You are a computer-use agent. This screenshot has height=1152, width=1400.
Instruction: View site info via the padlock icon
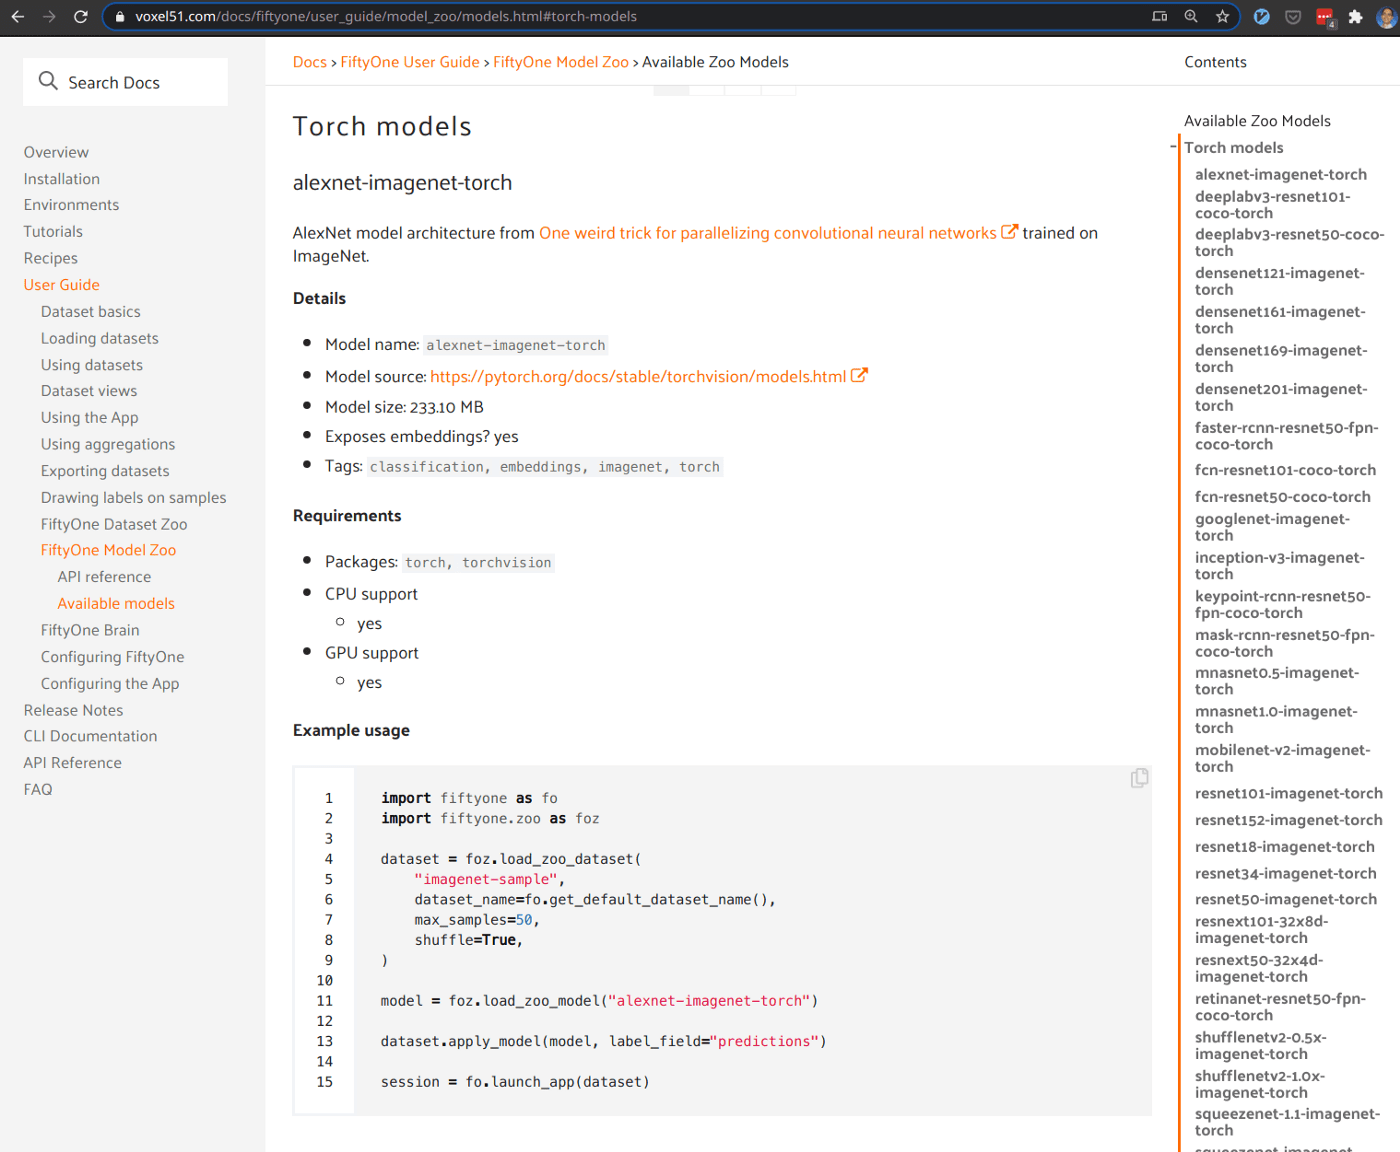pyautogui.click(x=120, y=16)
